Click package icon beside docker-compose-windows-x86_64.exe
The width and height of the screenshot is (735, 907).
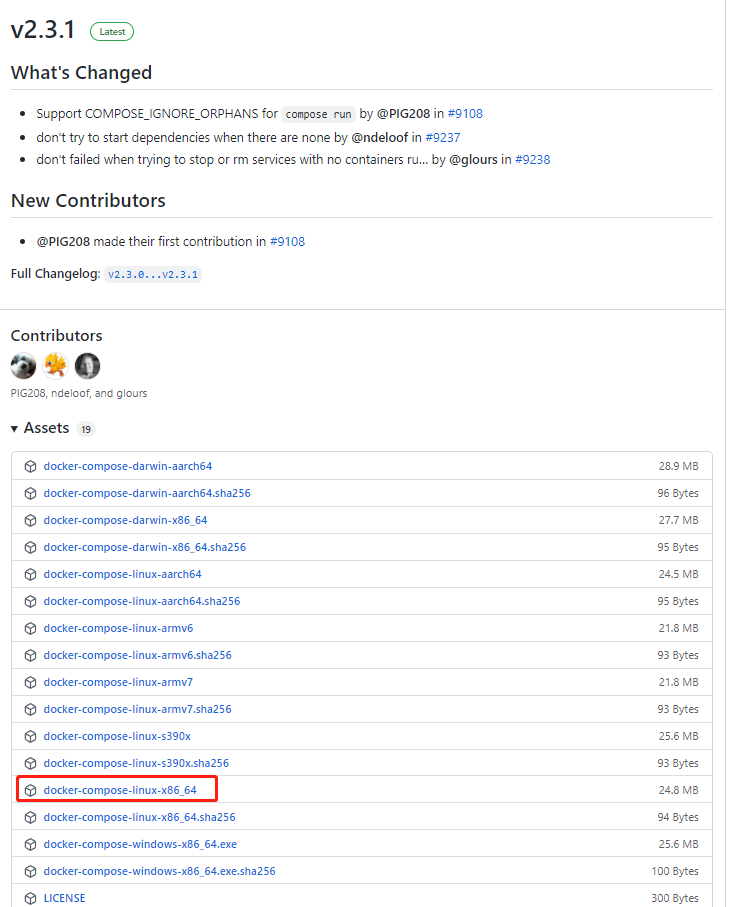[x=31, y=845]
